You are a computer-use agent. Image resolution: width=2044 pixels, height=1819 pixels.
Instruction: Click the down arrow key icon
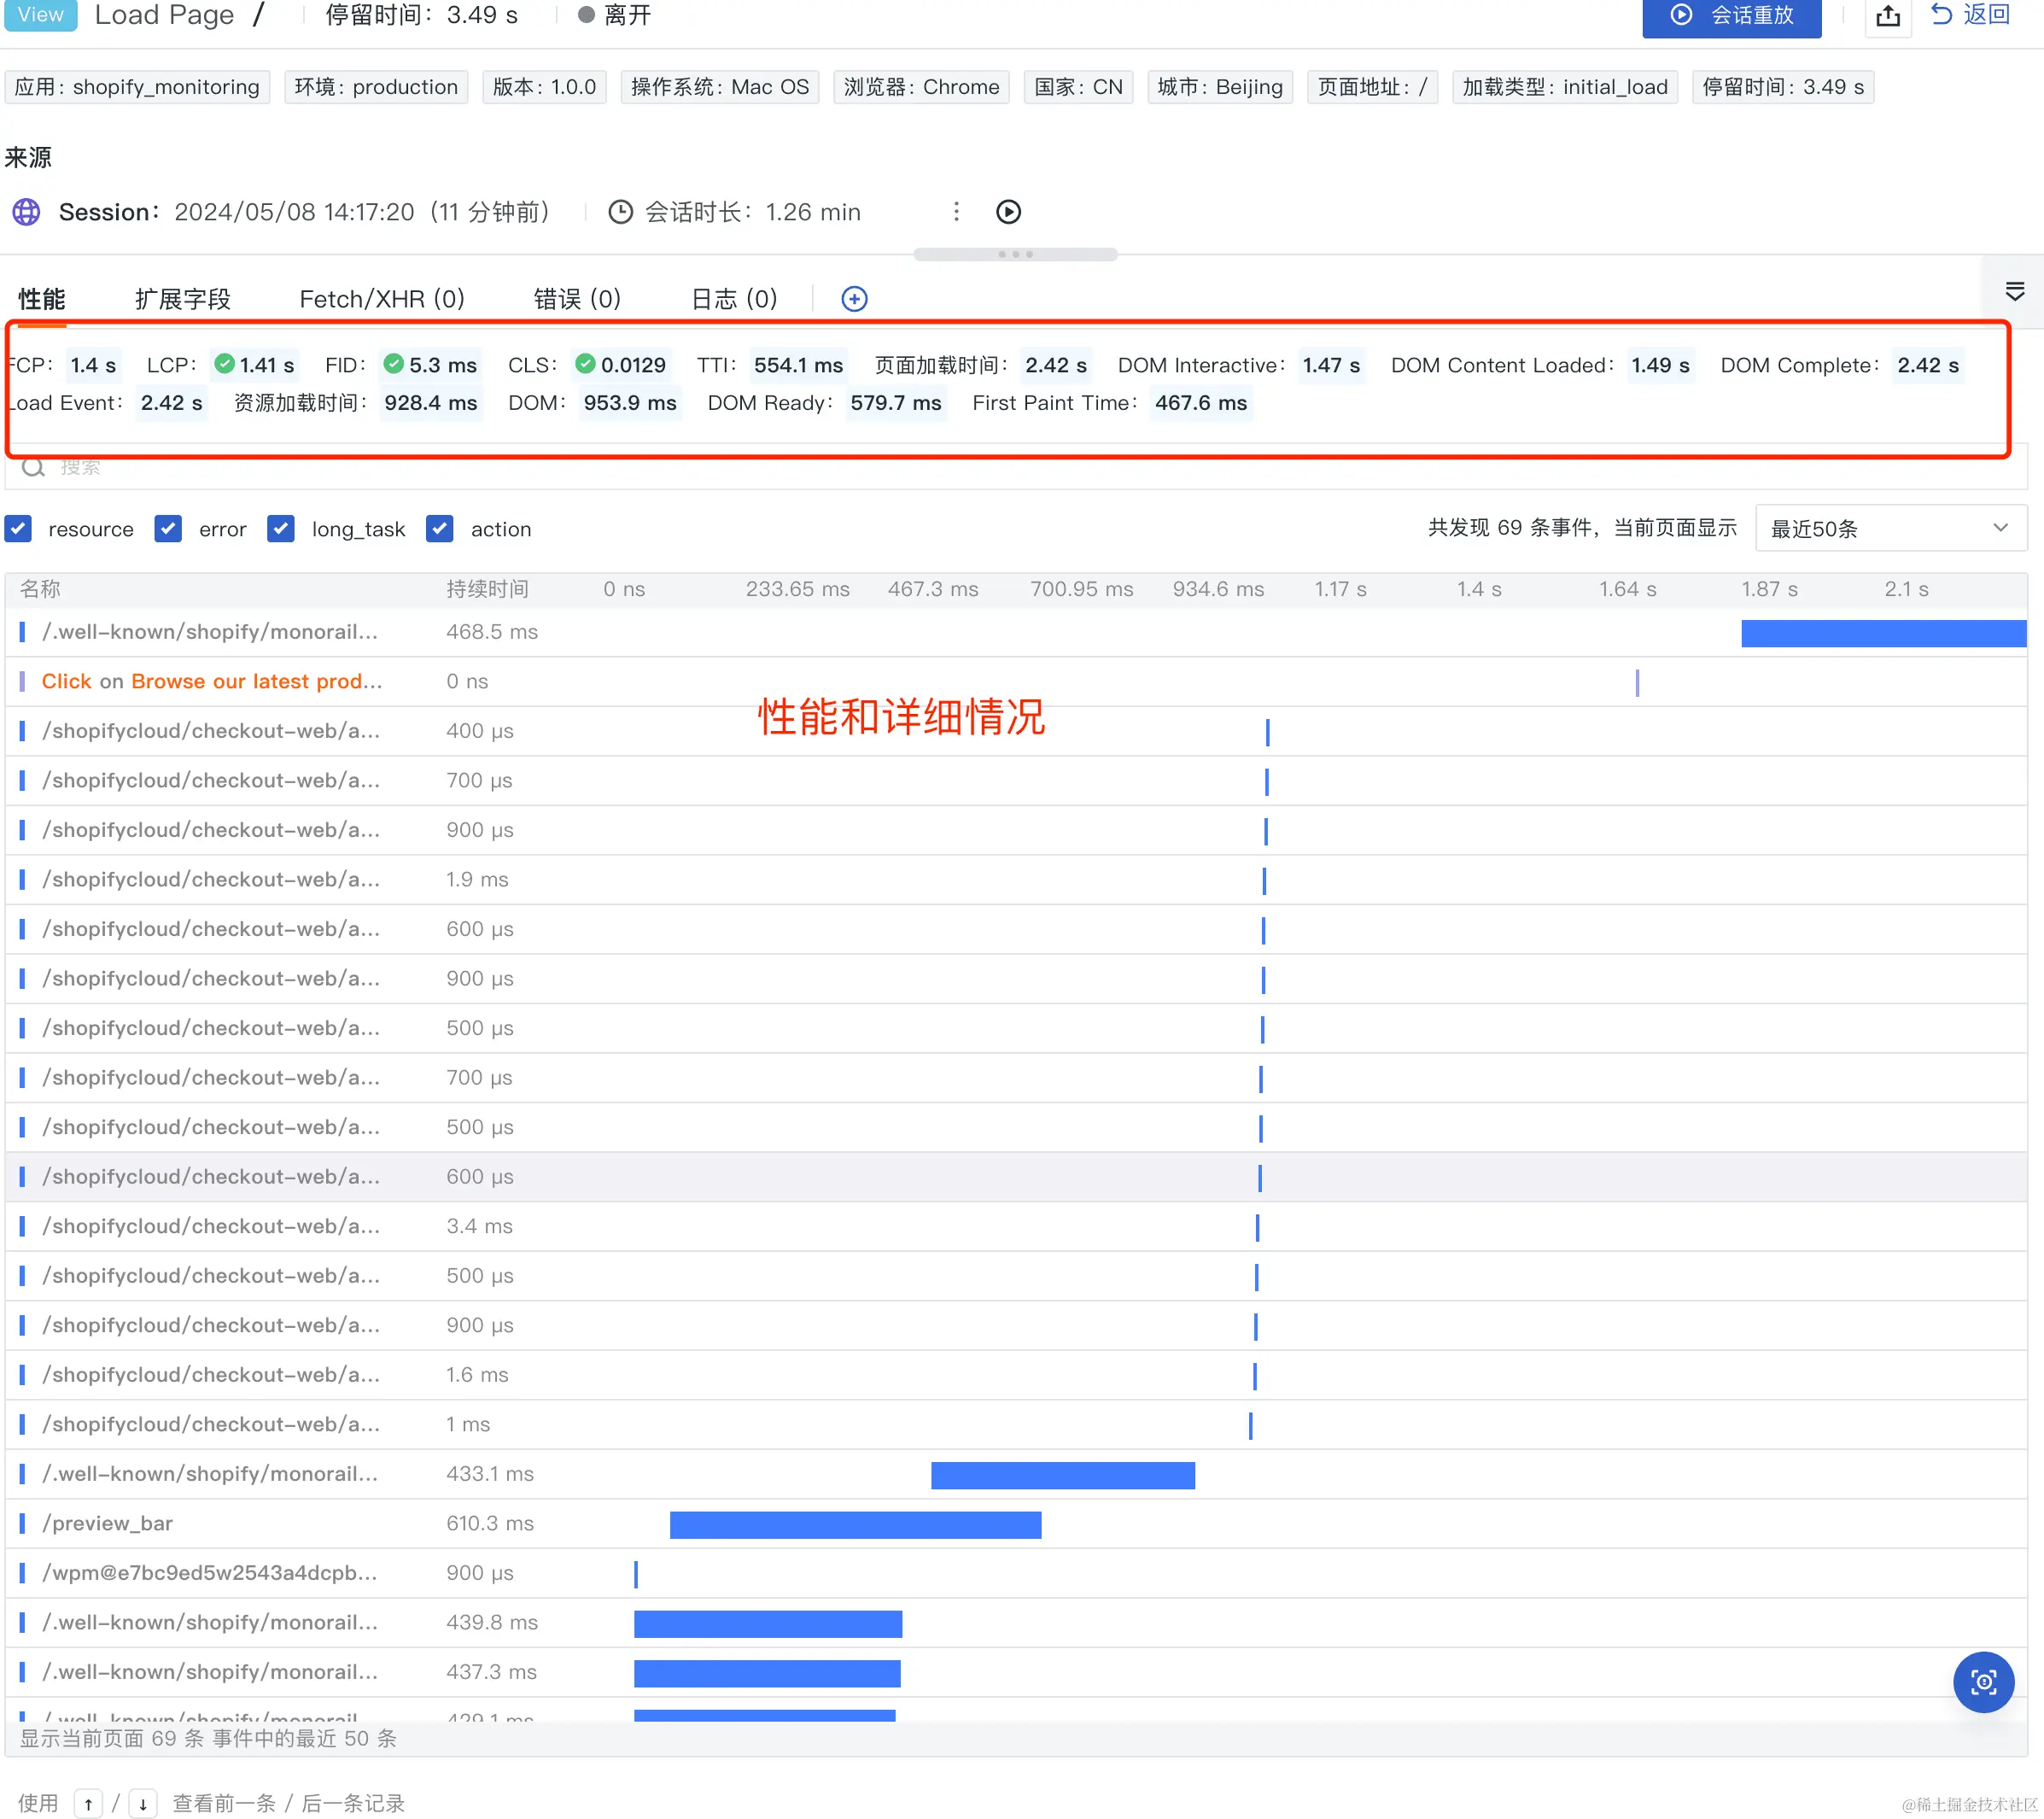(143, 1802)
